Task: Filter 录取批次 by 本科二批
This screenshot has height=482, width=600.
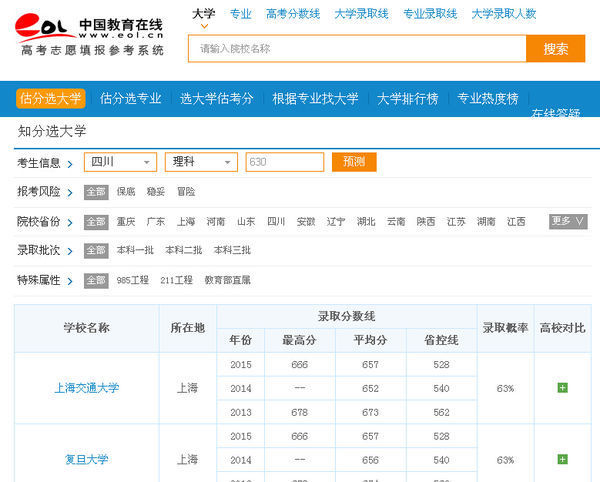Action: click(x=184, y=250)
